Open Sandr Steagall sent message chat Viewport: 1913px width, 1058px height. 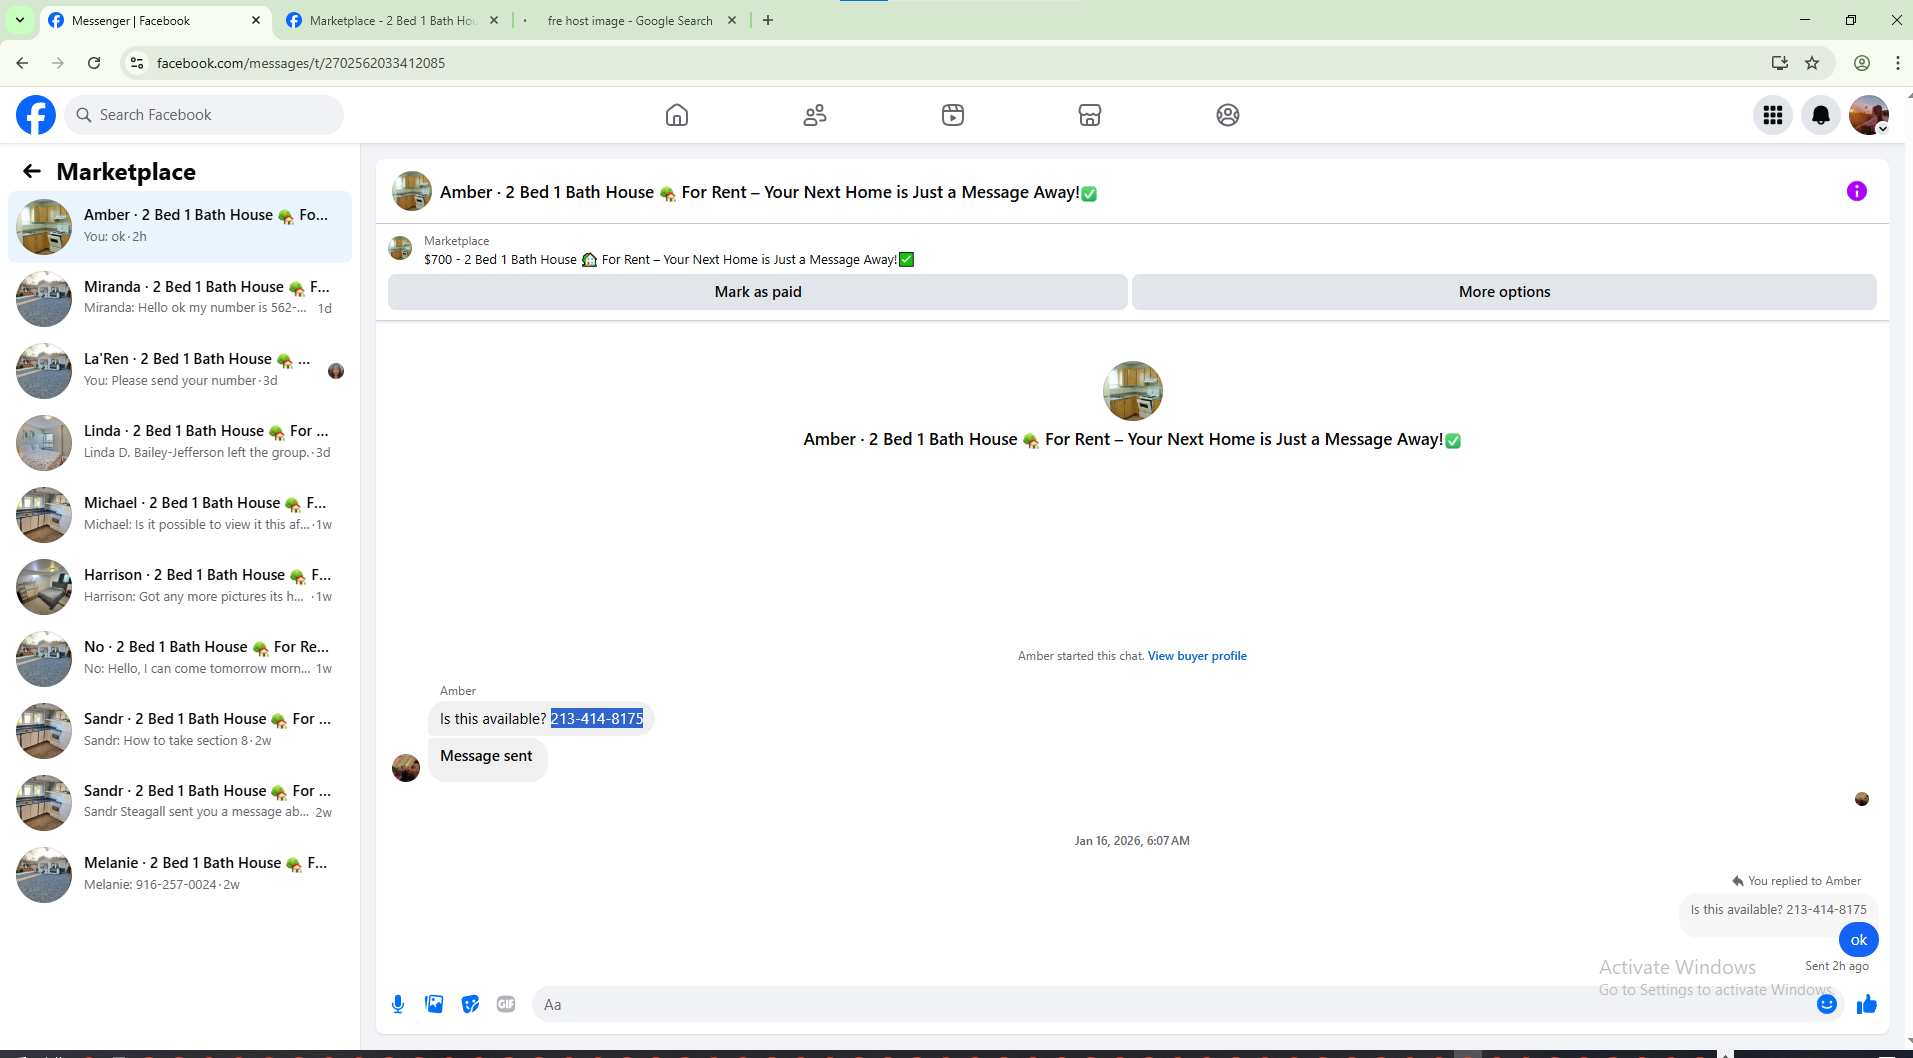180,803
